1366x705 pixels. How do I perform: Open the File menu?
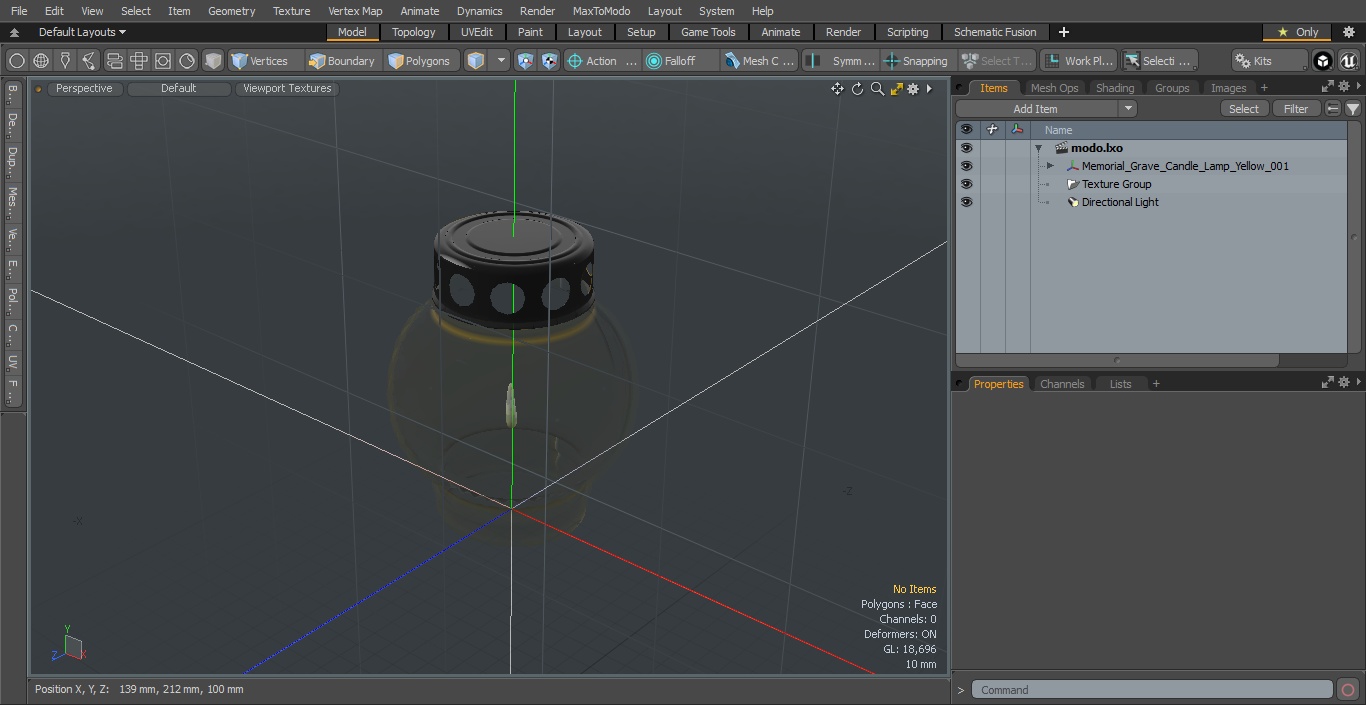[19, 11]
